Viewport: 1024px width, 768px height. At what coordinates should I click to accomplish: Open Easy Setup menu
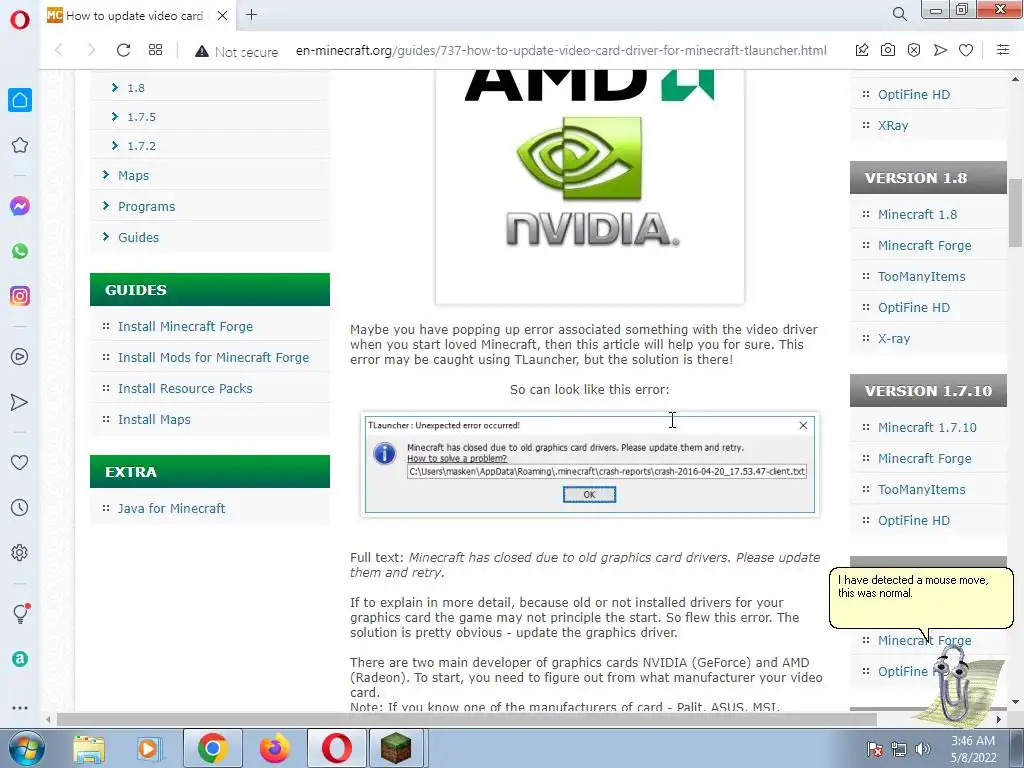point(1003,50)
